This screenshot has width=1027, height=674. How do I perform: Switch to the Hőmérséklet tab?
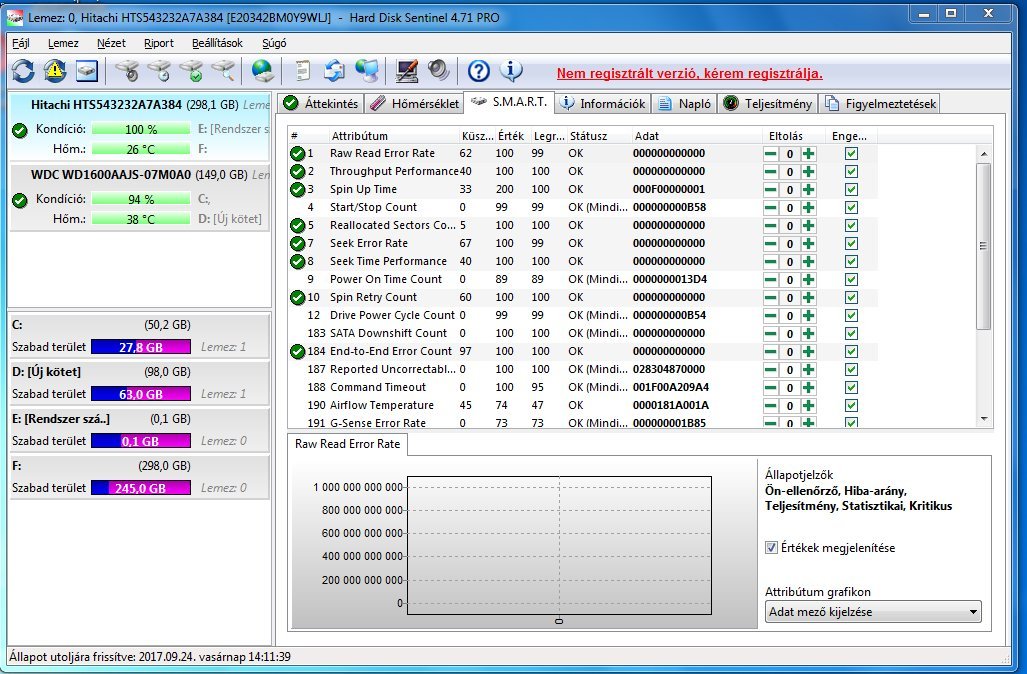point(414,103)
